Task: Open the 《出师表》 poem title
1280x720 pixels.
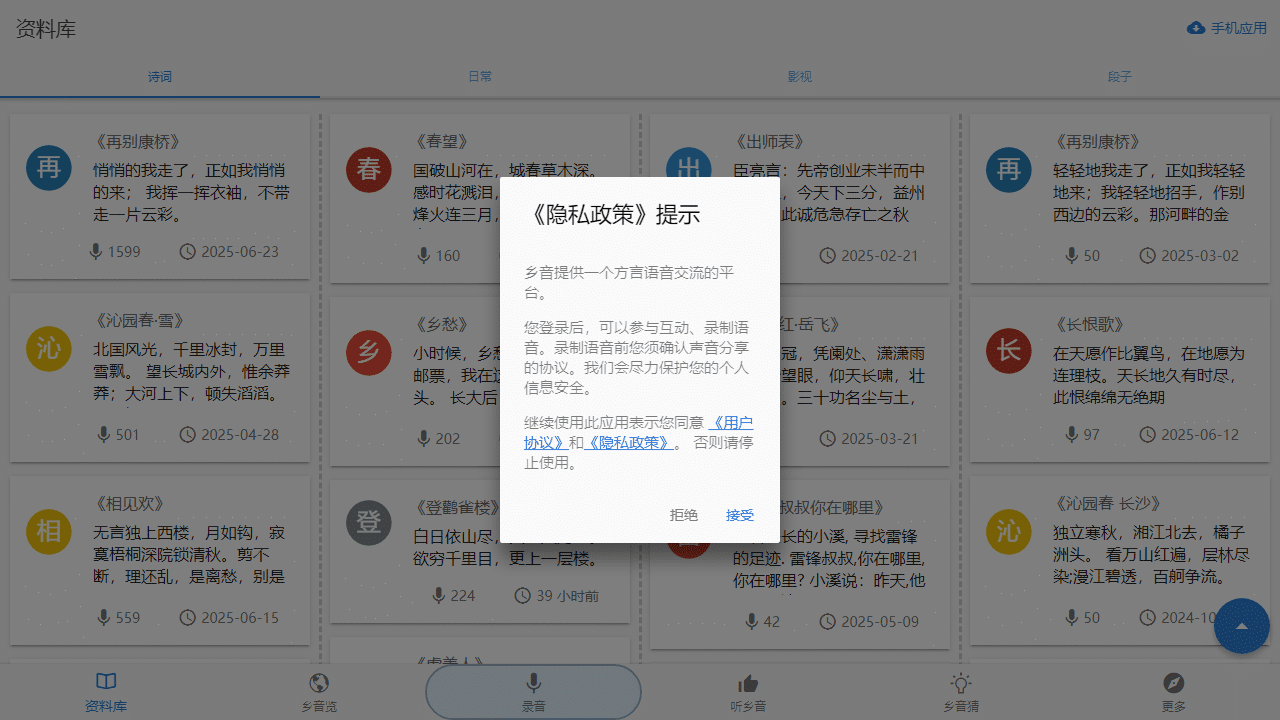Action: [769, 142]
